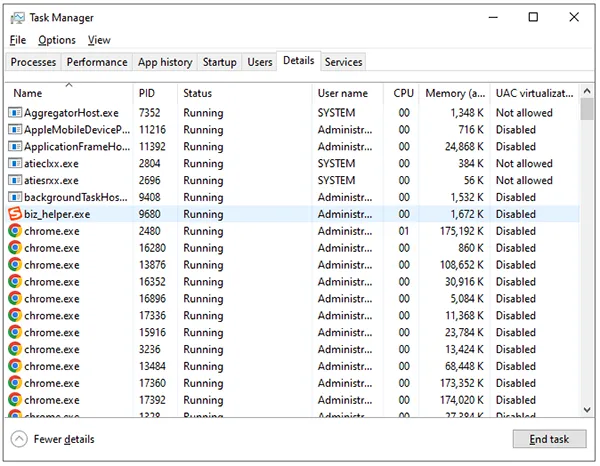Image resolution: width=600 pixels, height=466 pixels.
Task: Click memory value 384 K
Action: click(471, 163)
